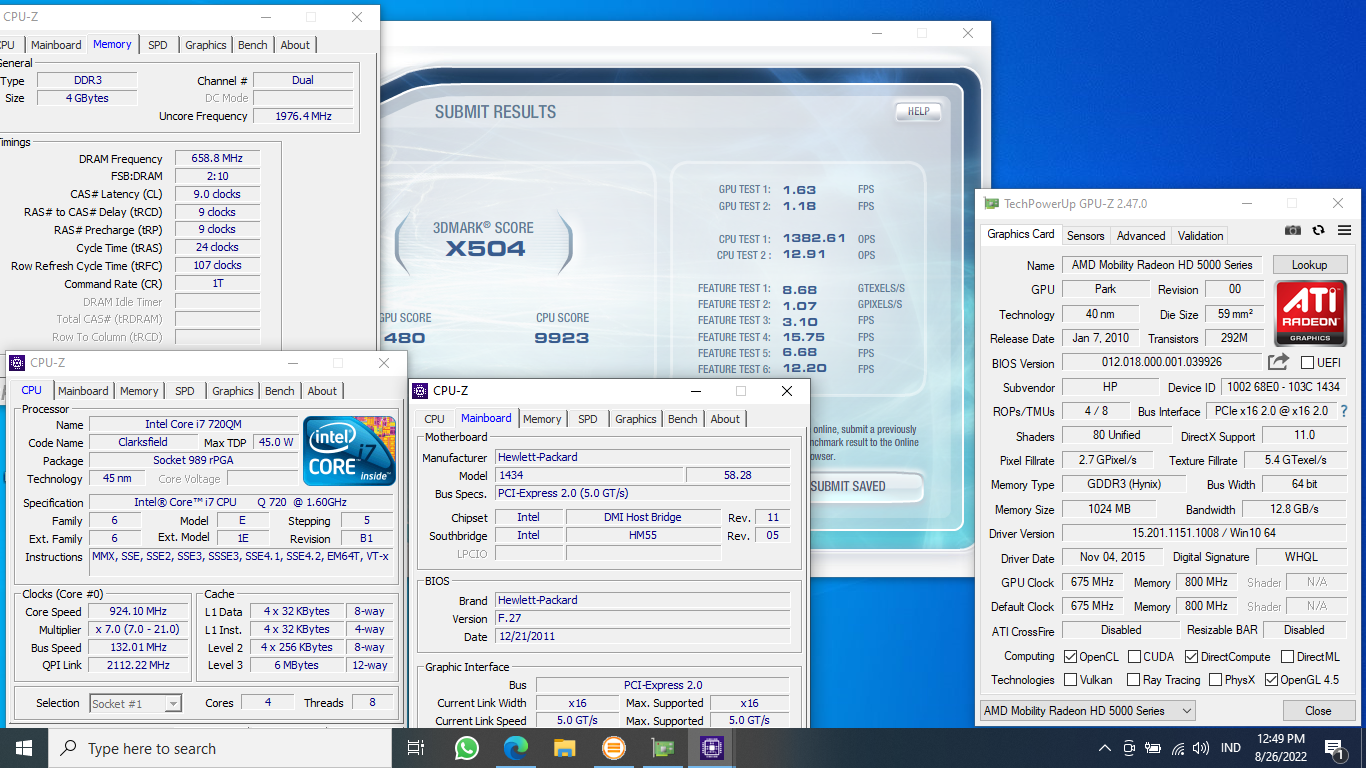Check the battery tray icon

click(1153, 748)
